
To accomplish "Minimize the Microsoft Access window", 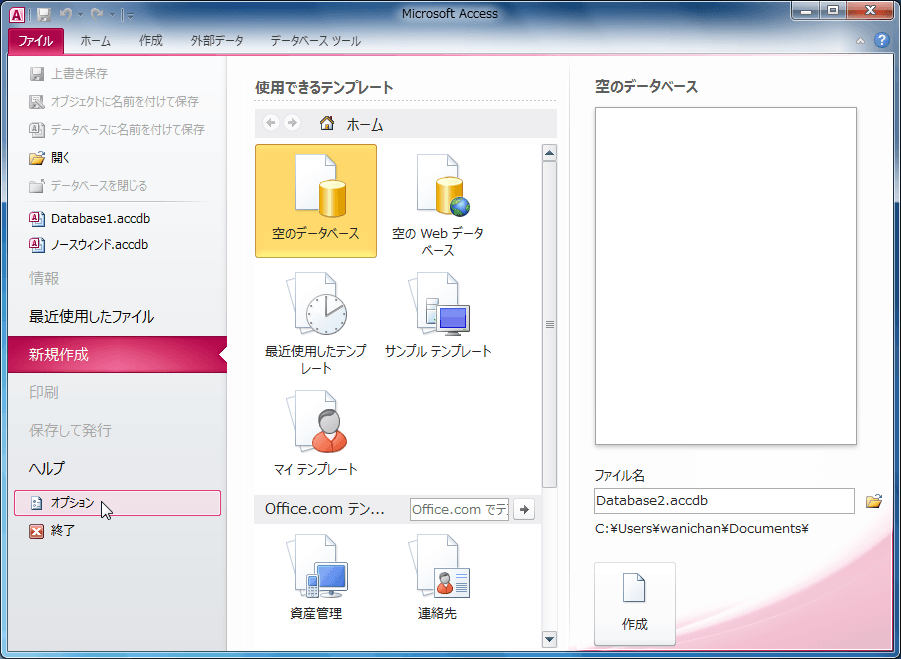I will (807, 11).
